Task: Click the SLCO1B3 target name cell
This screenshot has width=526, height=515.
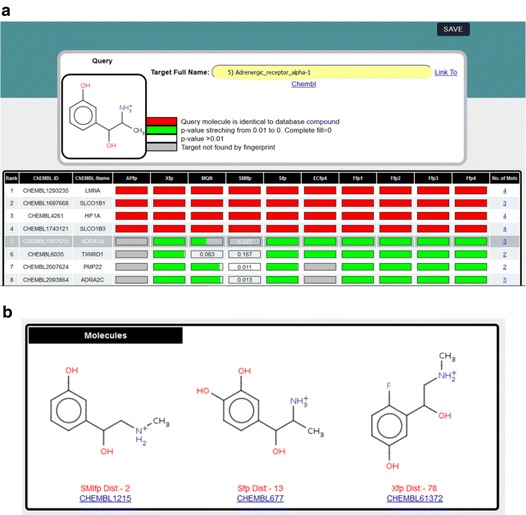Action: click(x=92, y=228)
